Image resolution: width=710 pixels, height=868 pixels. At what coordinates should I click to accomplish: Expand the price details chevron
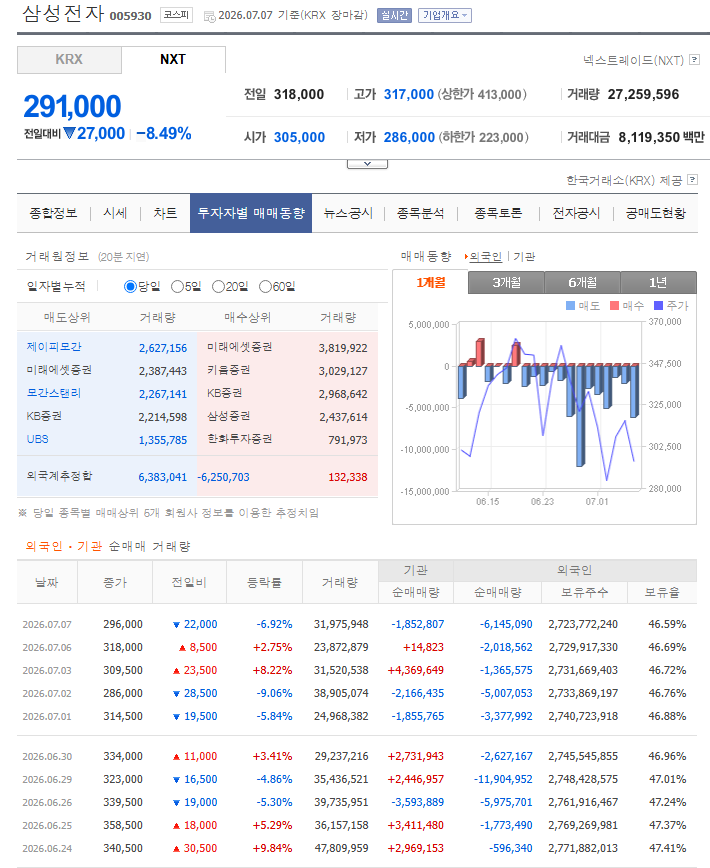(x=367, y=164)
